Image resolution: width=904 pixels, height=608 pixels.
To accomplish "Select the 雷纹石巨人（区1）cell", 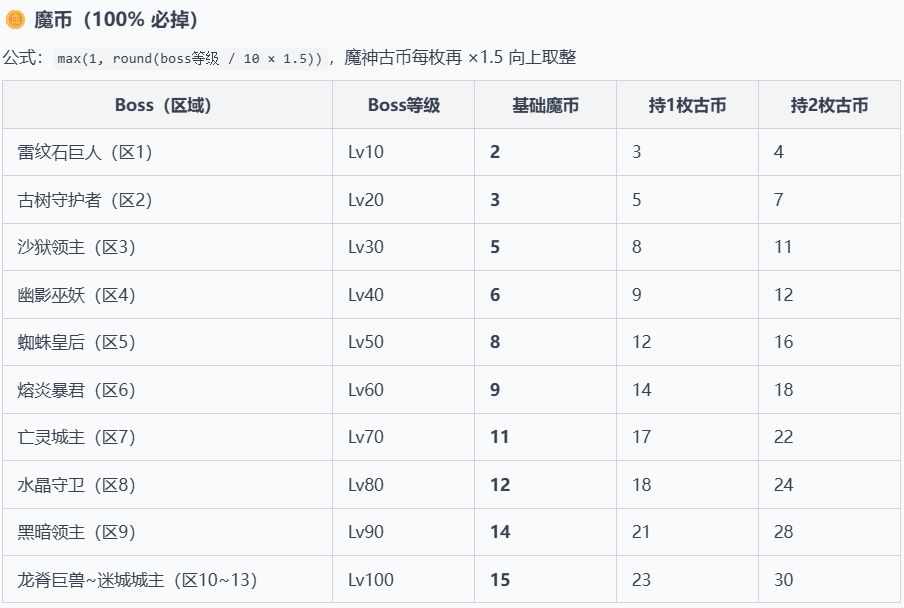I will (x=85, y=152).
